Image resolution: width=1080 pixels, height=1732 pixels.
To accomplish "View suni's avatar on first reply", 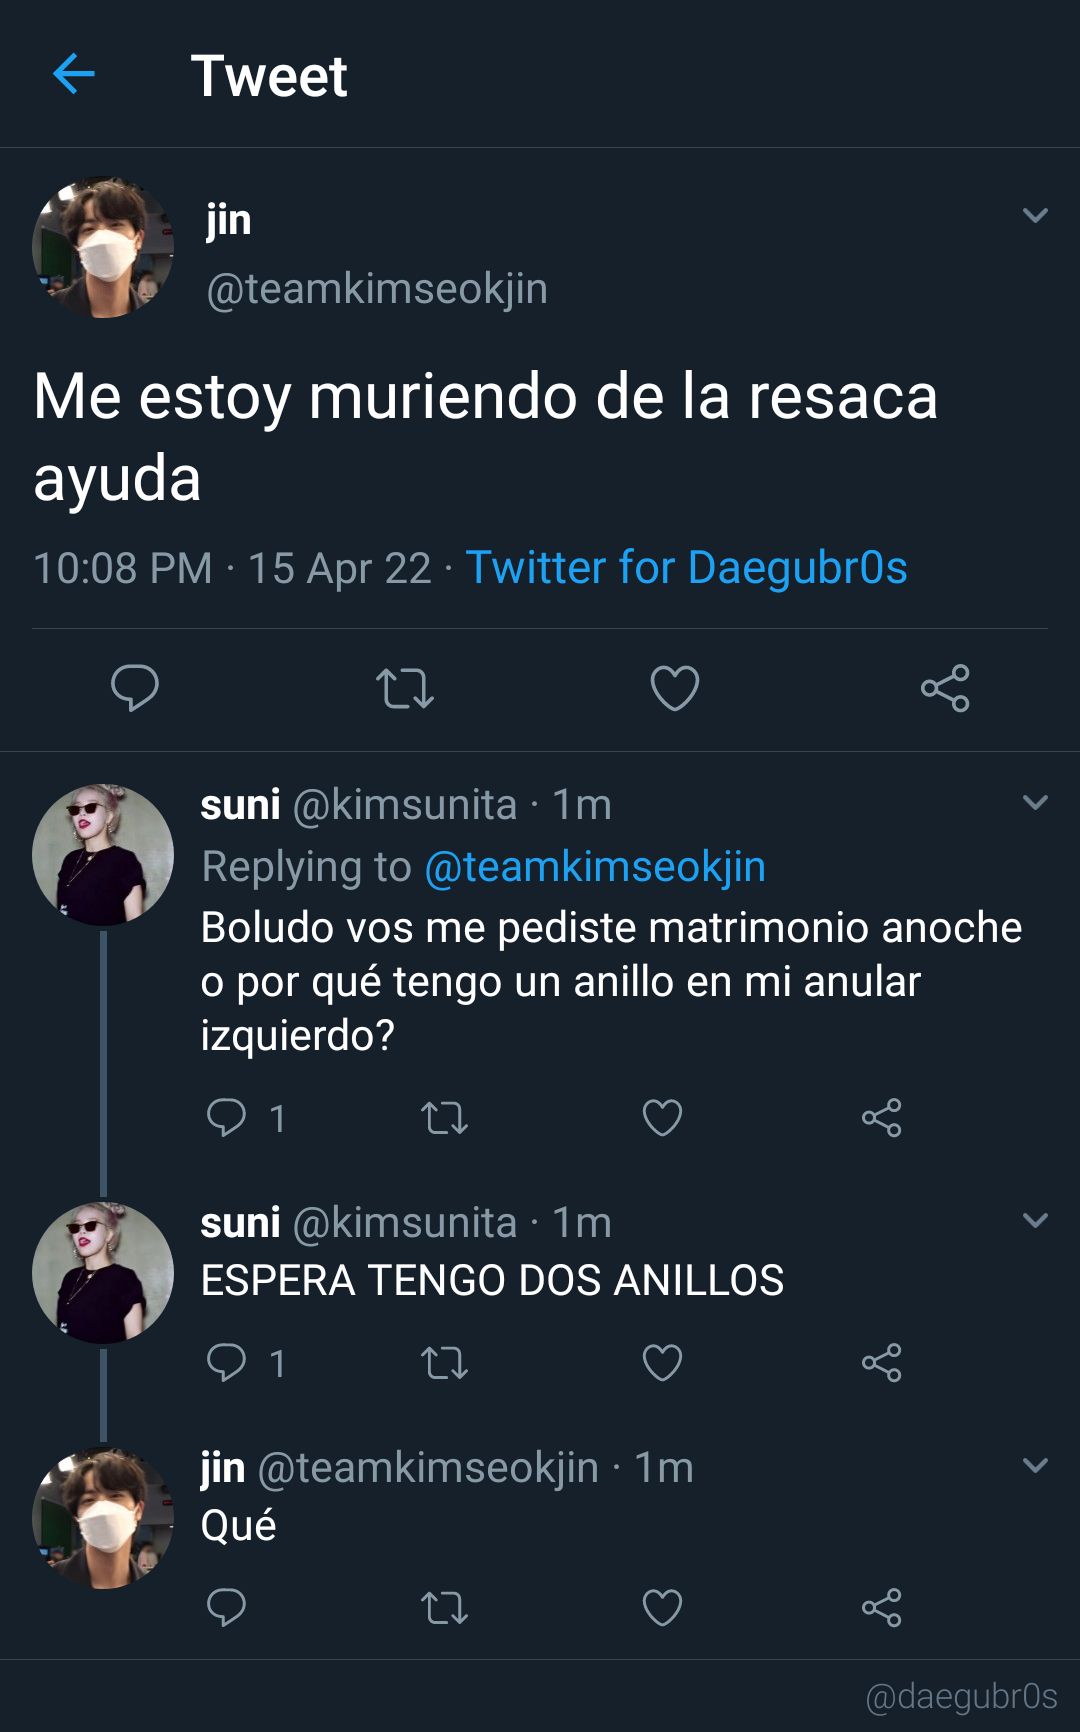I will (103, 855).
